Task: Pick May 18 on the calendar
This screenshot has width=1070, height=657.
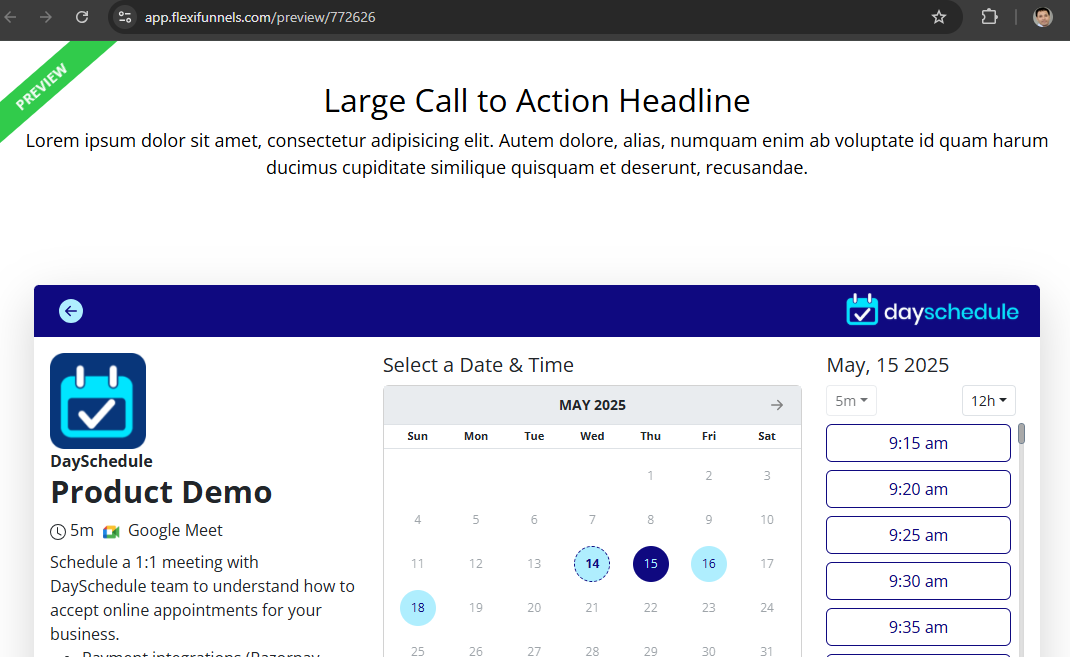Action: click(418, 608)
